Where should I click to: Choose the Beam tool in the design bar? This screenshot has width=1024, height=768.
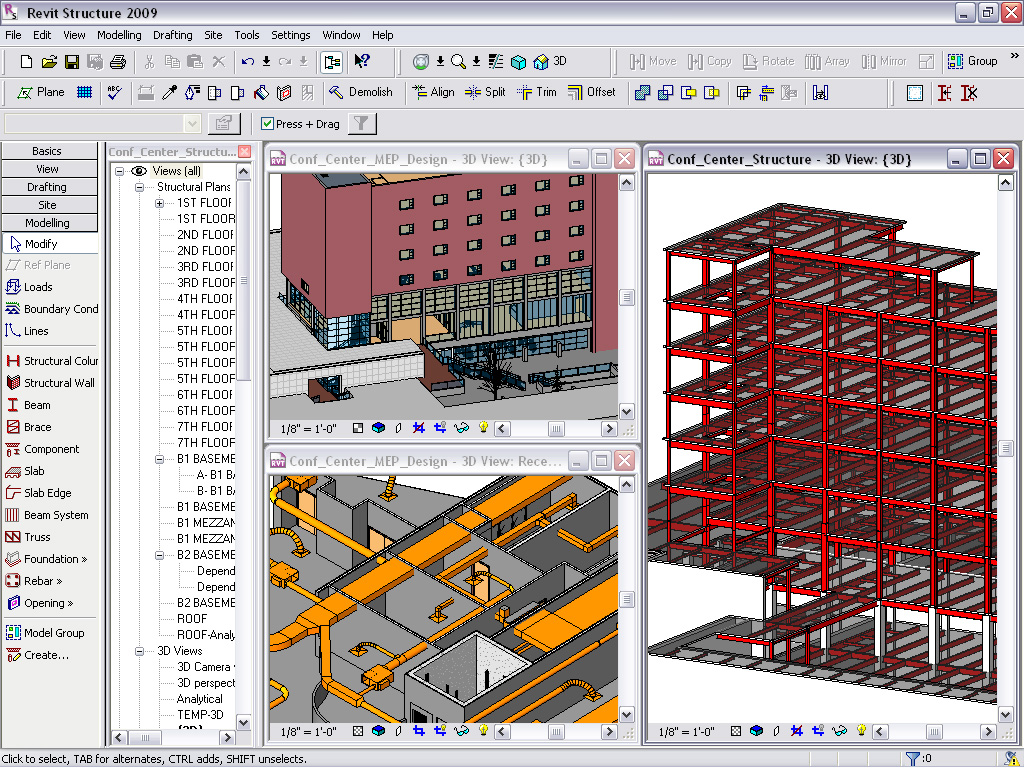coord(37,405)
